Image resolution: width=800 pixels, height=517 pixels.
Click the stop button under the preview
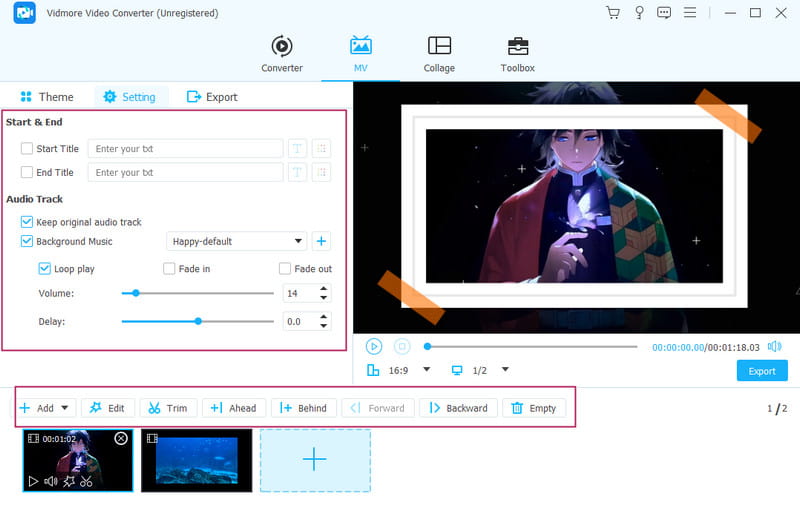[x=402, y=346]
